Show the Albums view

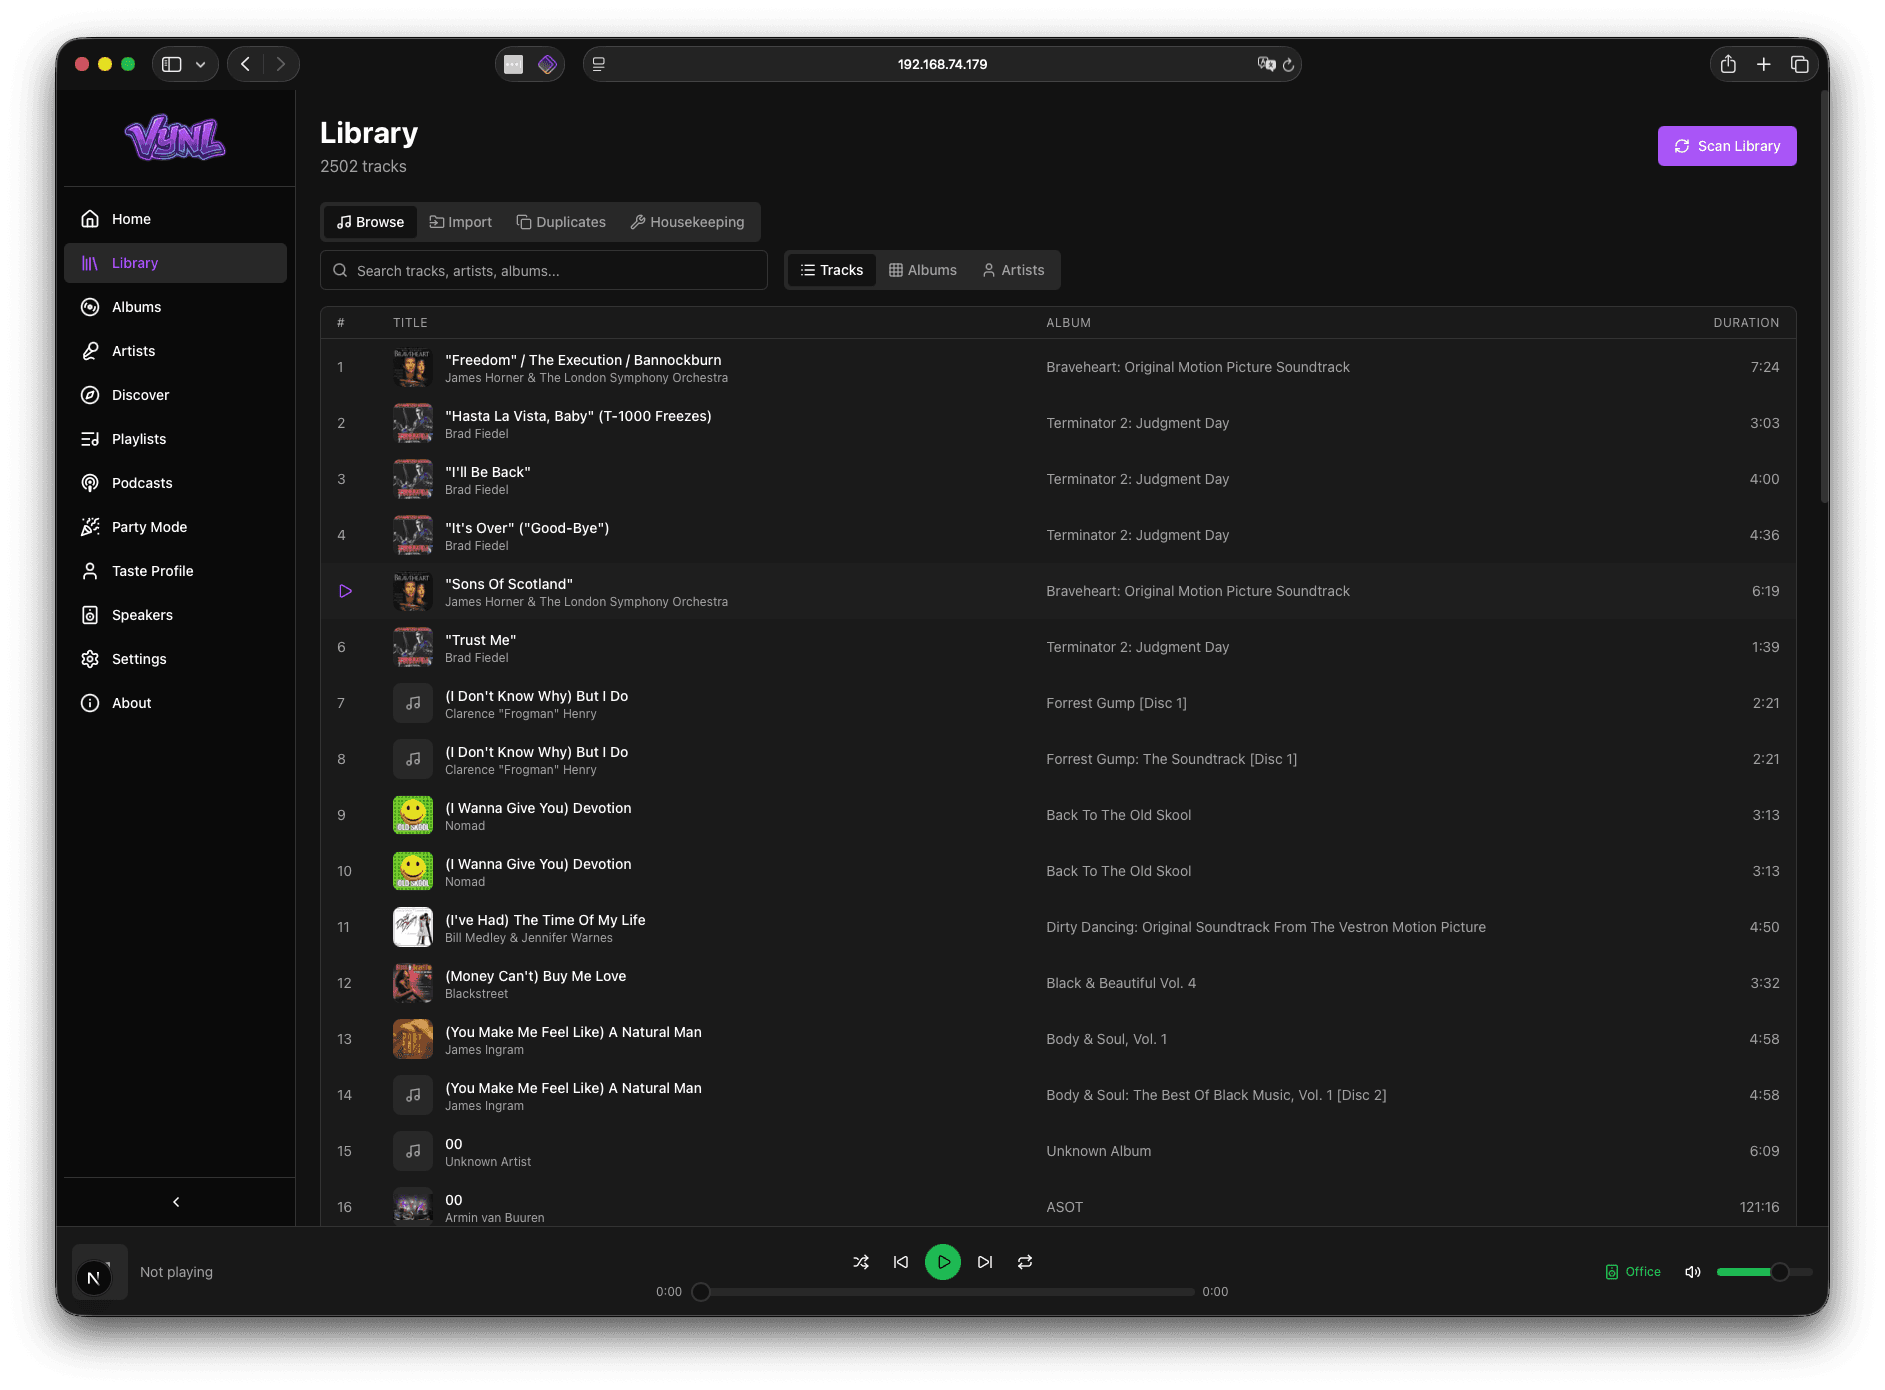coord(923,270)
